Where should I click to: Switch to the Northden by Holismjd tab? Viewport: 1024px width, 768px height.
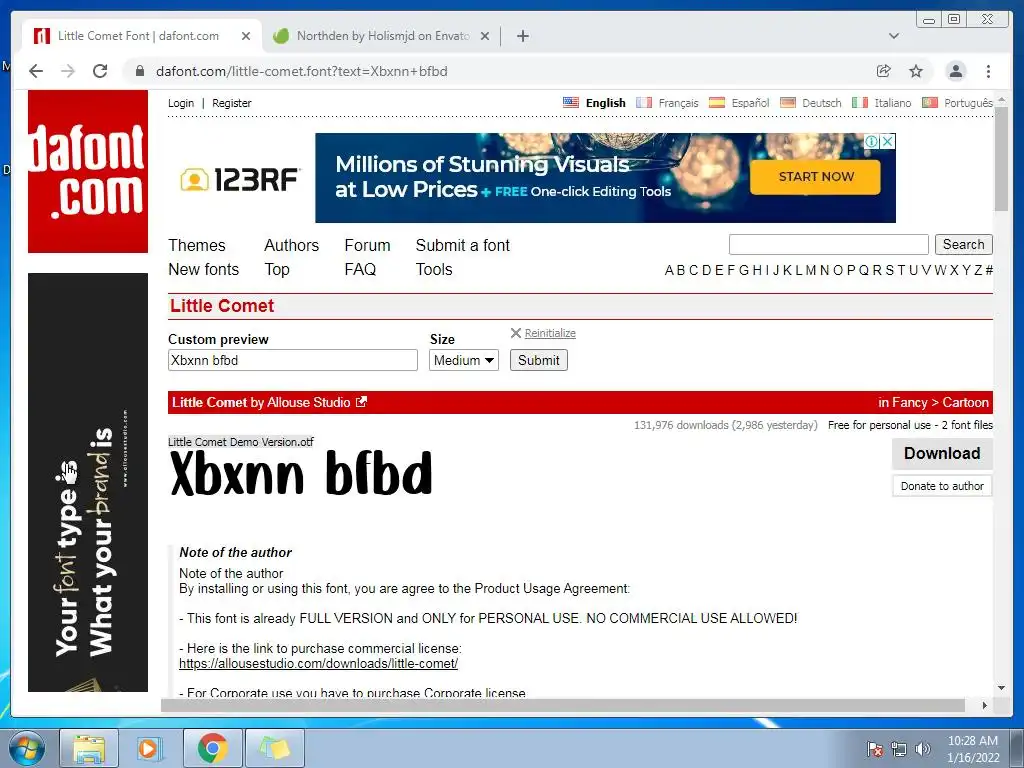pos(382,36)
